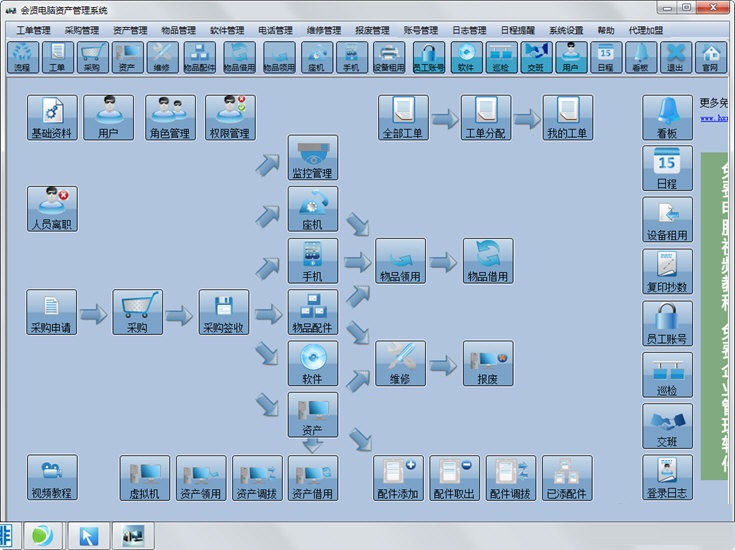
Task: Select the 权限管理 permissions icon
Action: coord(230,118)
